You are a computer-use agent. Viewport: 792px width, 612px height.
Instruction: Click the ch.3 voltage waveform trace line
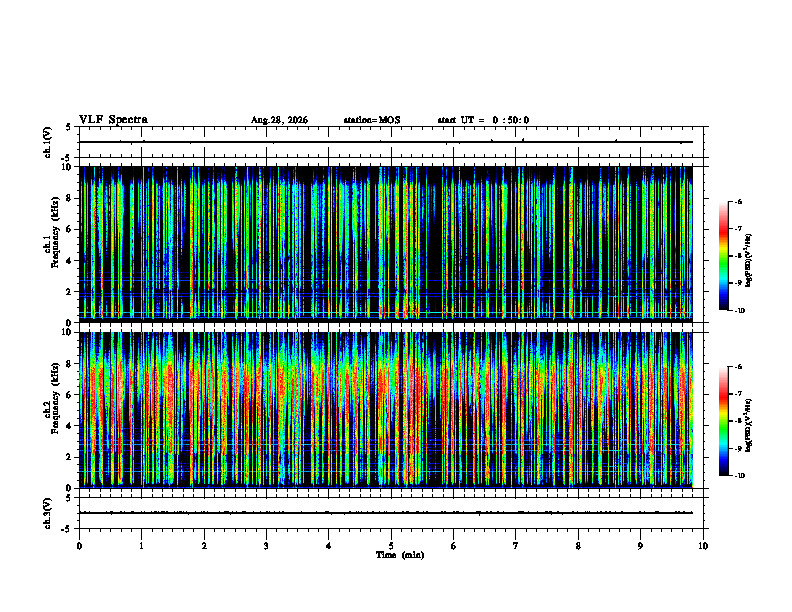386,513
